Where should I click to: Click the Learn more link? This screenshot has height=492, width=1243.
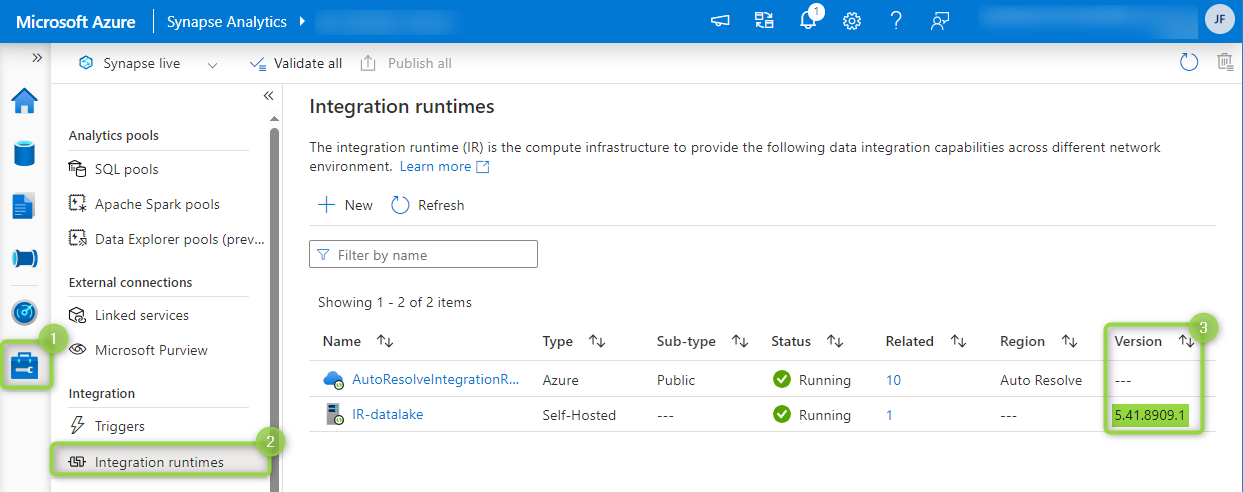[444, 166]
